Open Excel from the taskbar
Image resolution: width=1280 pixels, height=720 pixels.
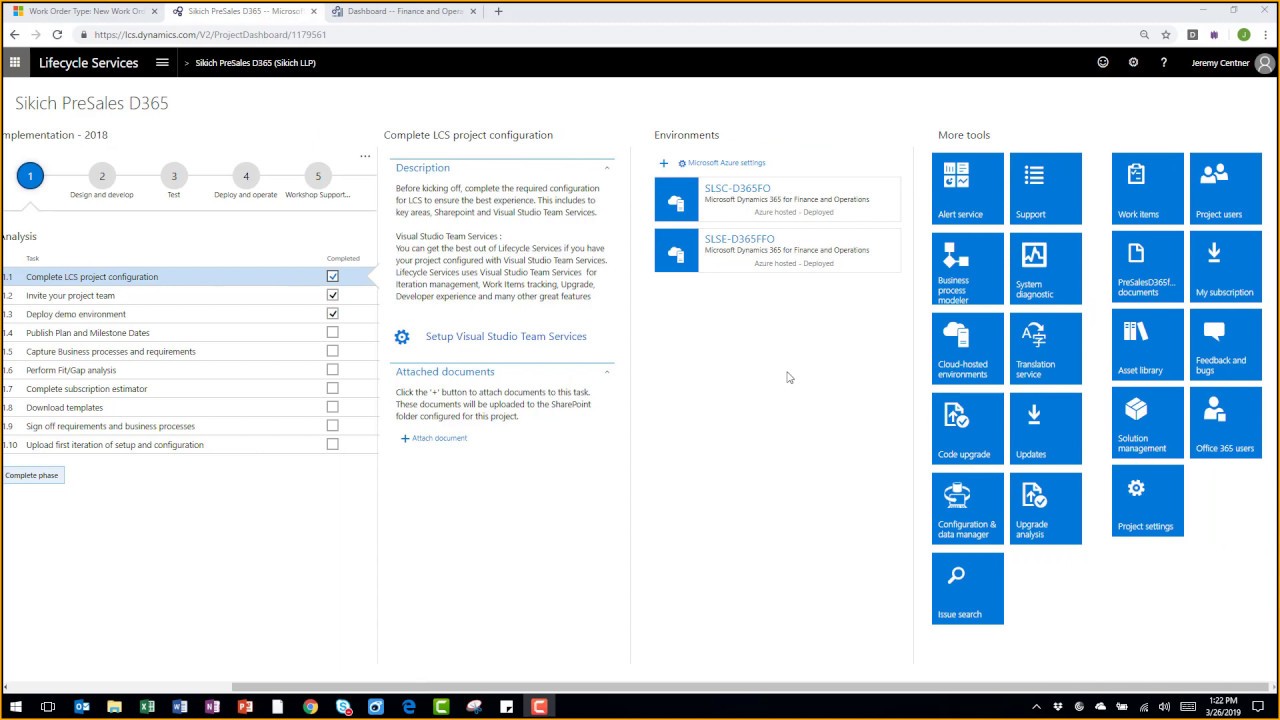pos(147,707)
